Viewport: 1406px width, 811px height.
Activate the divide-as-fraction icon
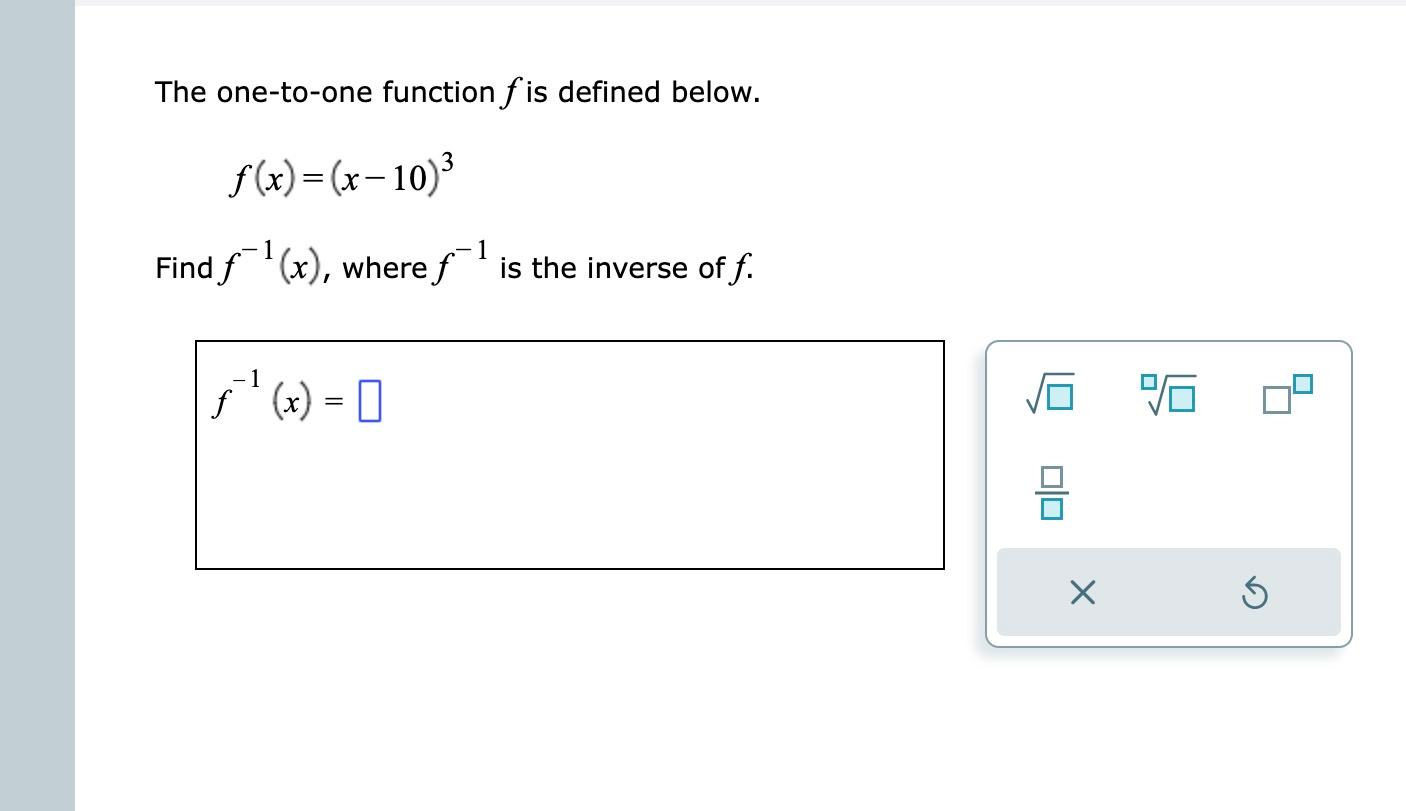coord(1050,493)
